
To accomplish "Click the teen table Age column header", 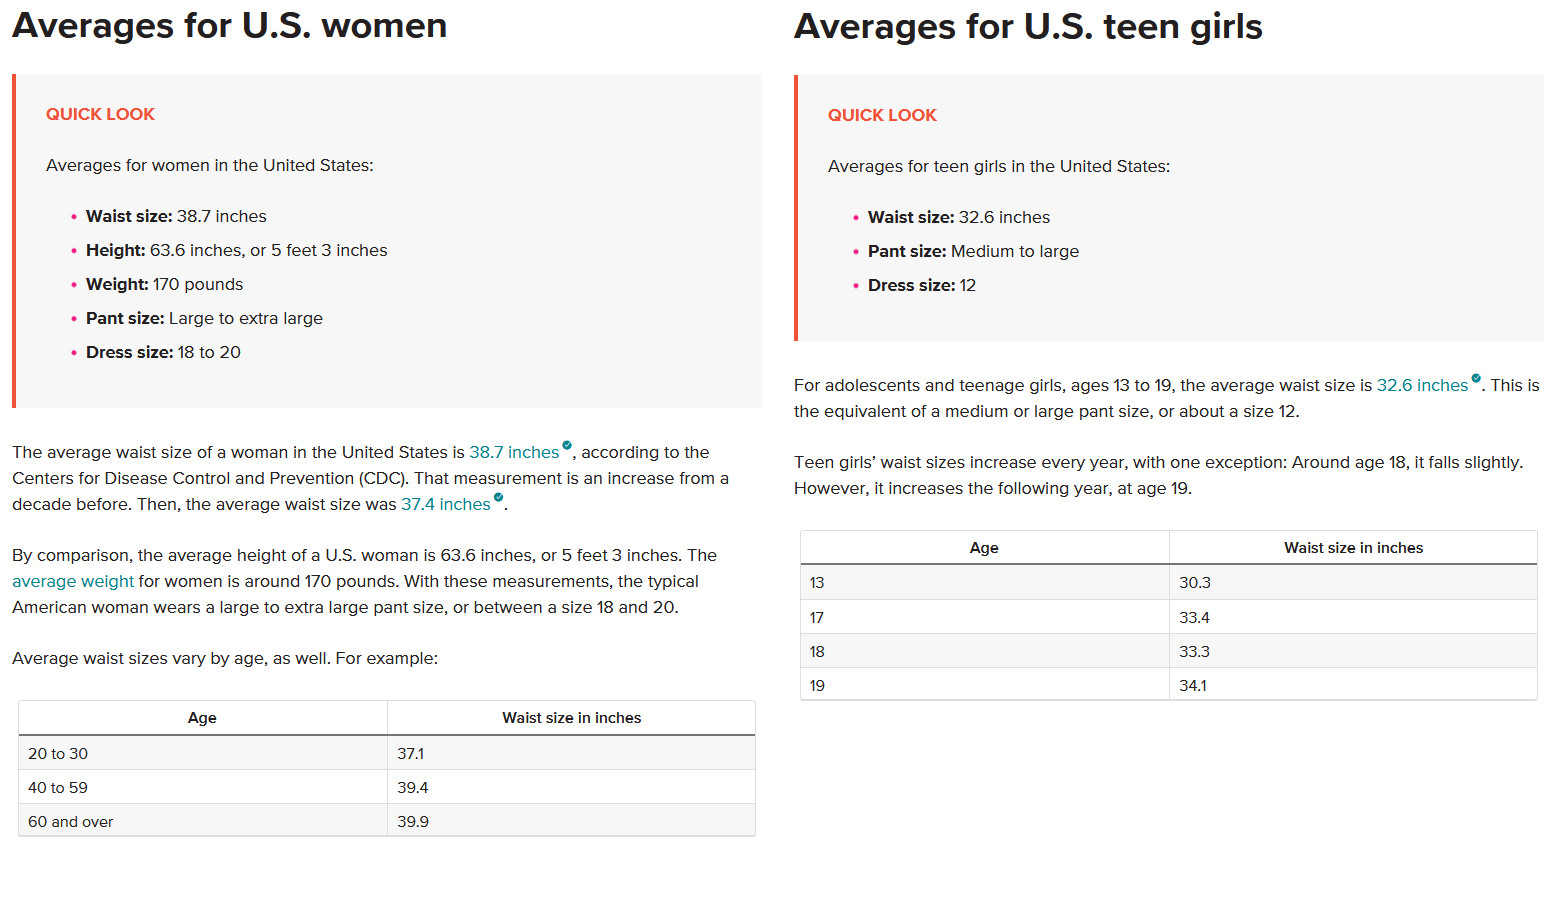I will pos(984,548).
